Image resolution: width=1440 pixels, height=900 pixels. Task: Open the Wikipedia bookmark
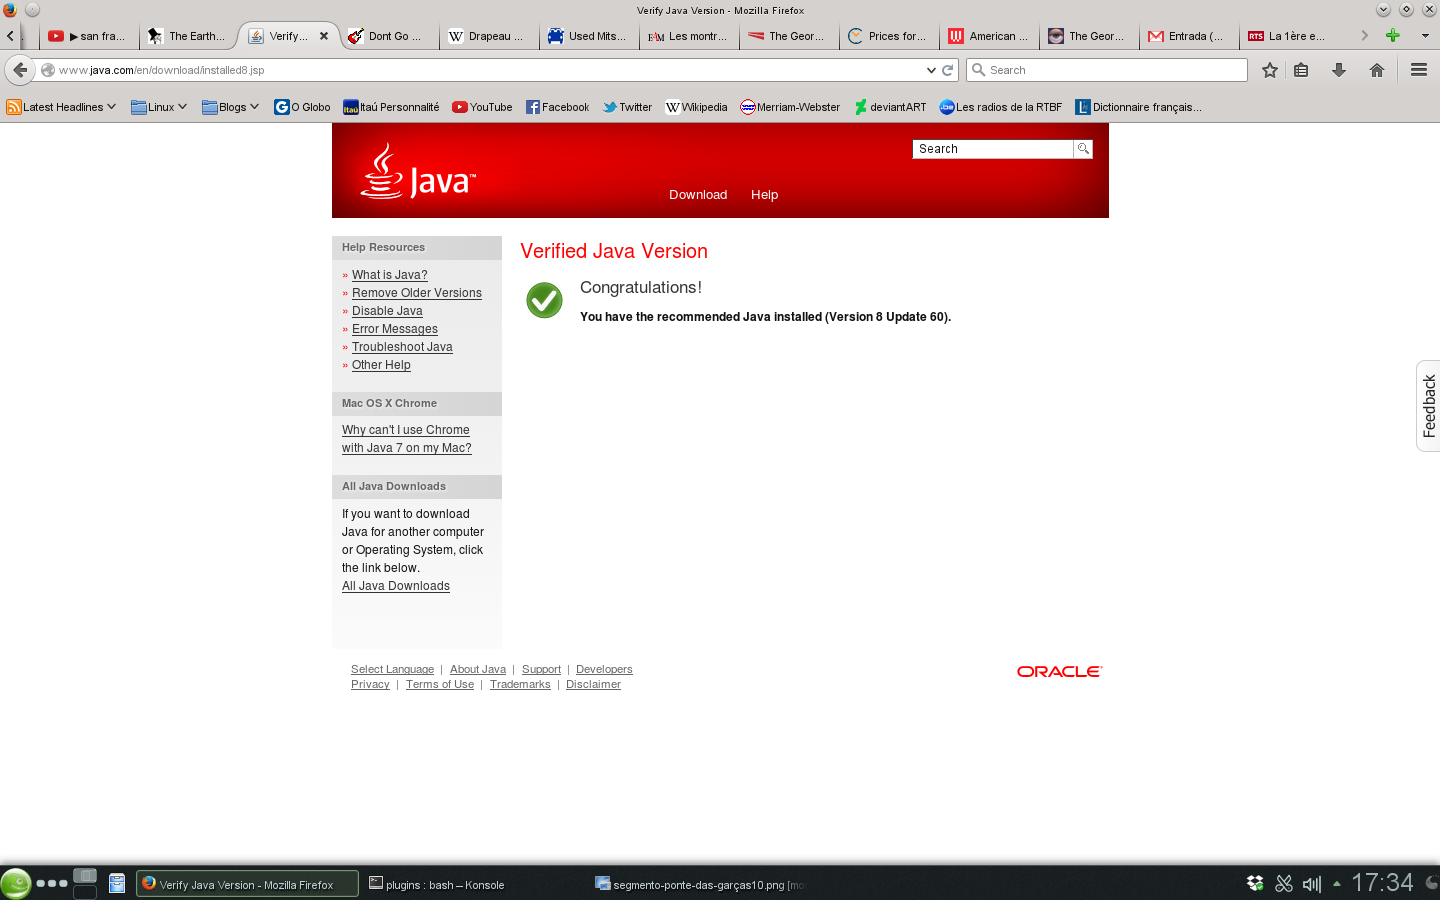[x=696, y=107]
